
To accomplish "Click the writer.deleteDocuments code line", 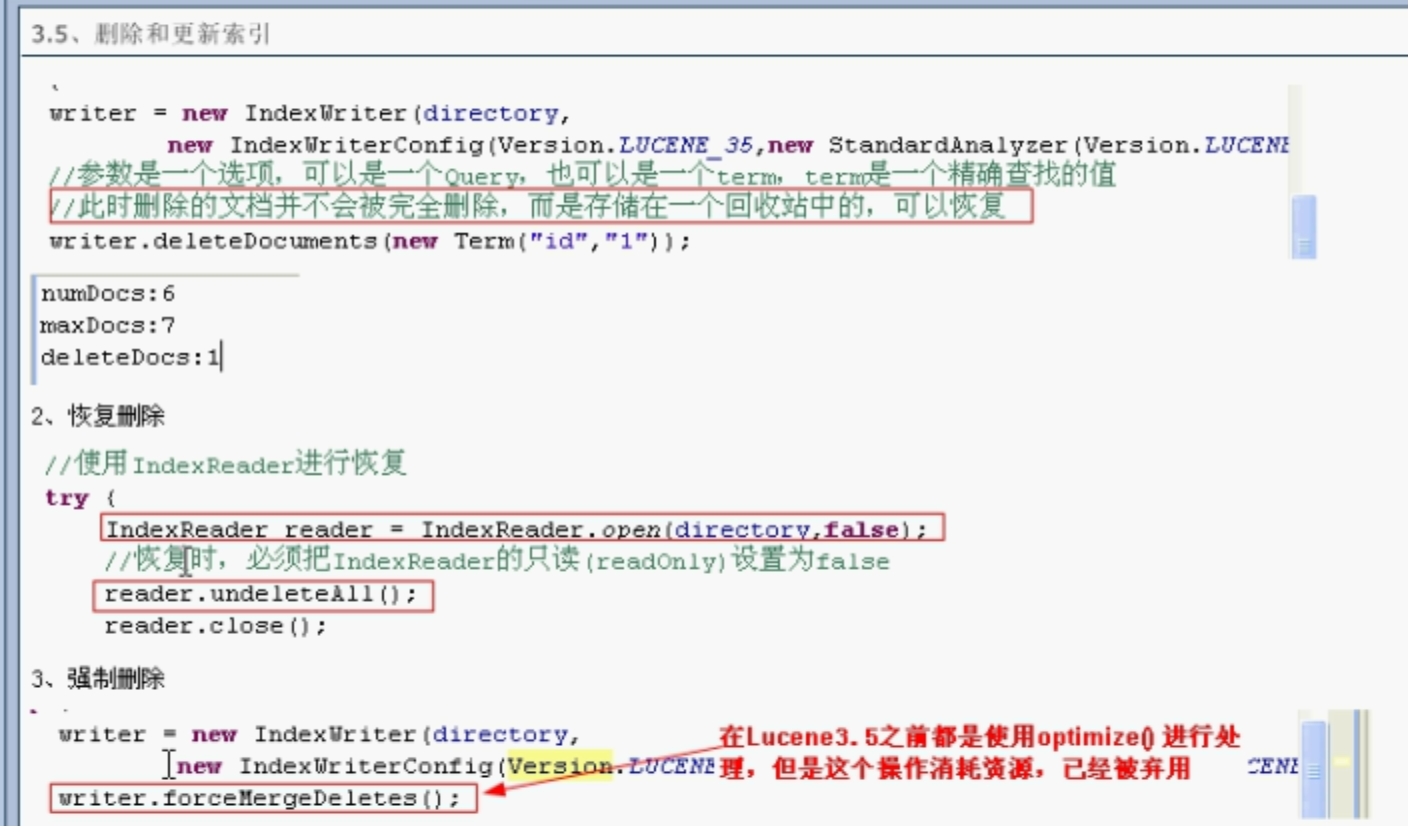I will [370, 242].
